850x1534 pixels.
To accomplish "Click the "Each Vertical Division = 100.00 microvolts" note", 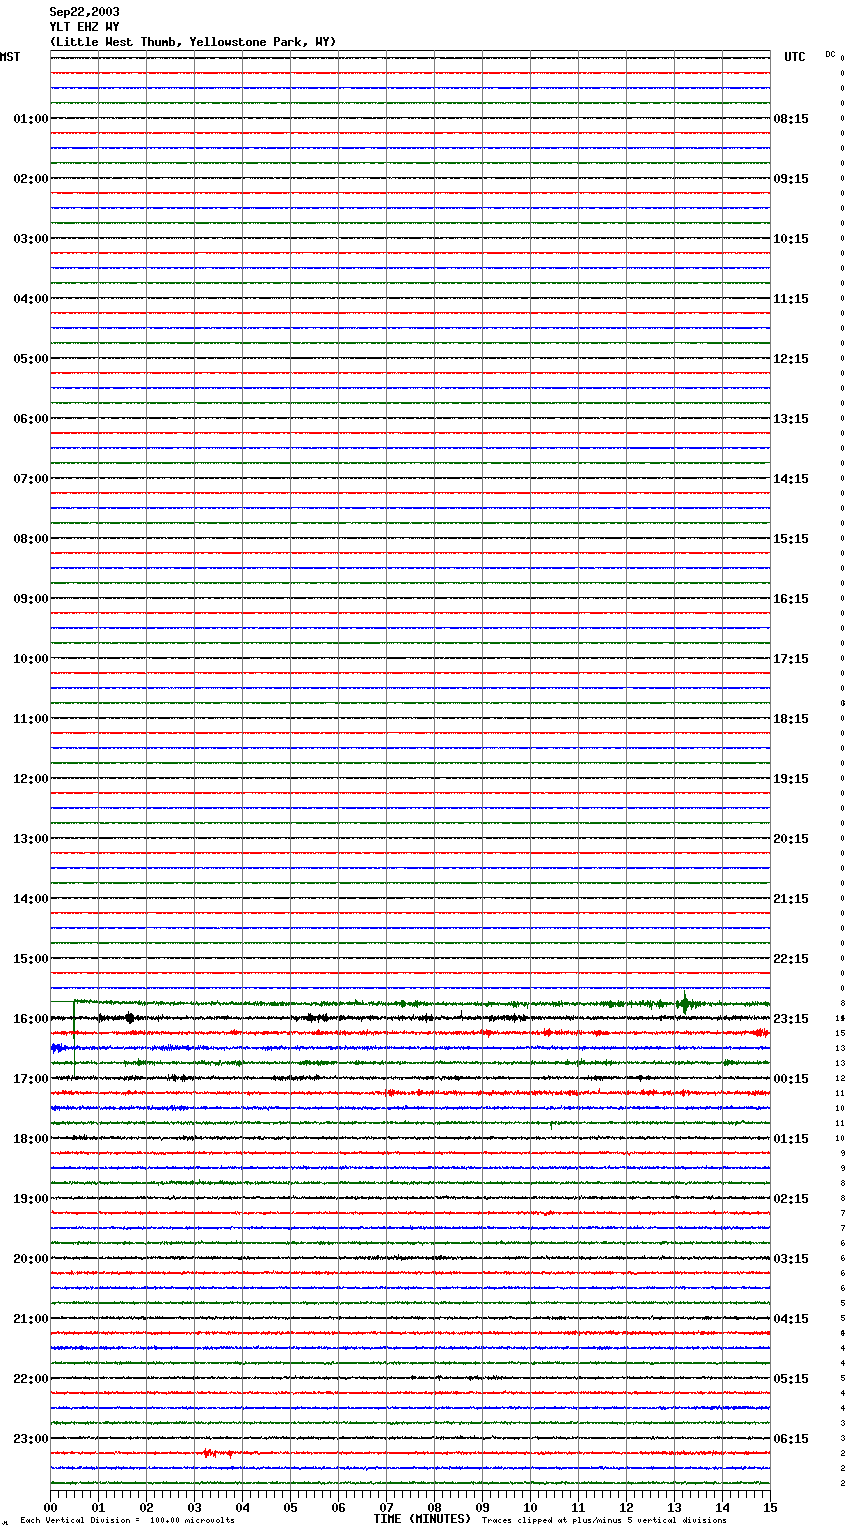I will point(128,1521).
